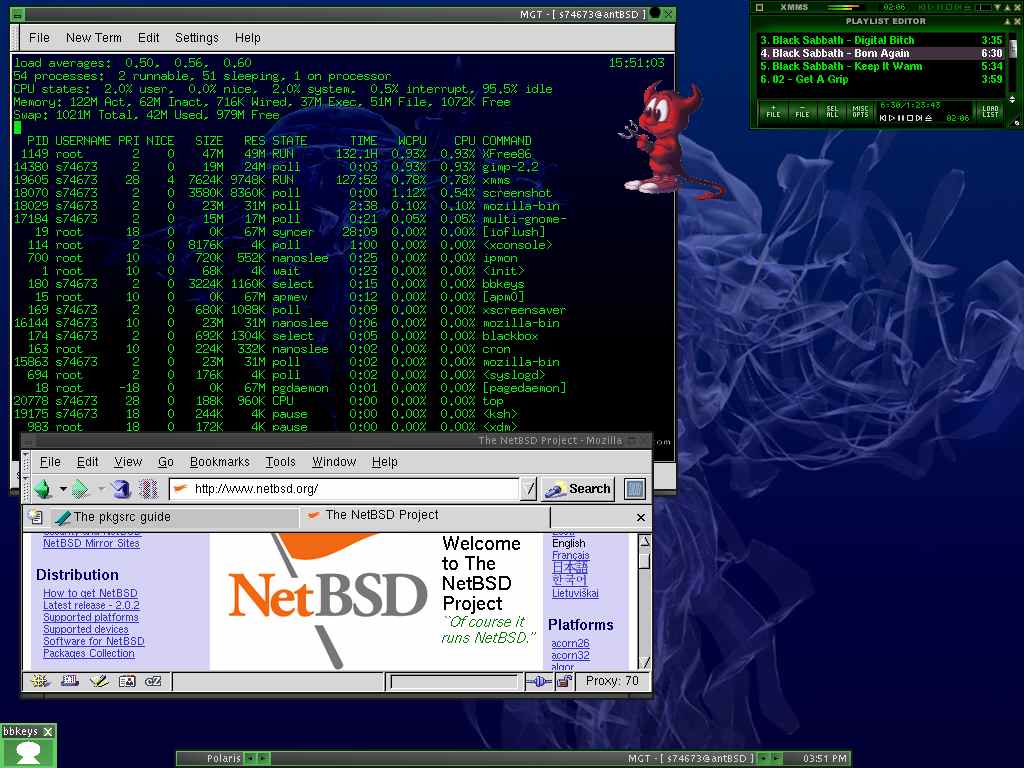Switch to The pkgsrc guide tab
The image size is (1024, 768).
122,517
